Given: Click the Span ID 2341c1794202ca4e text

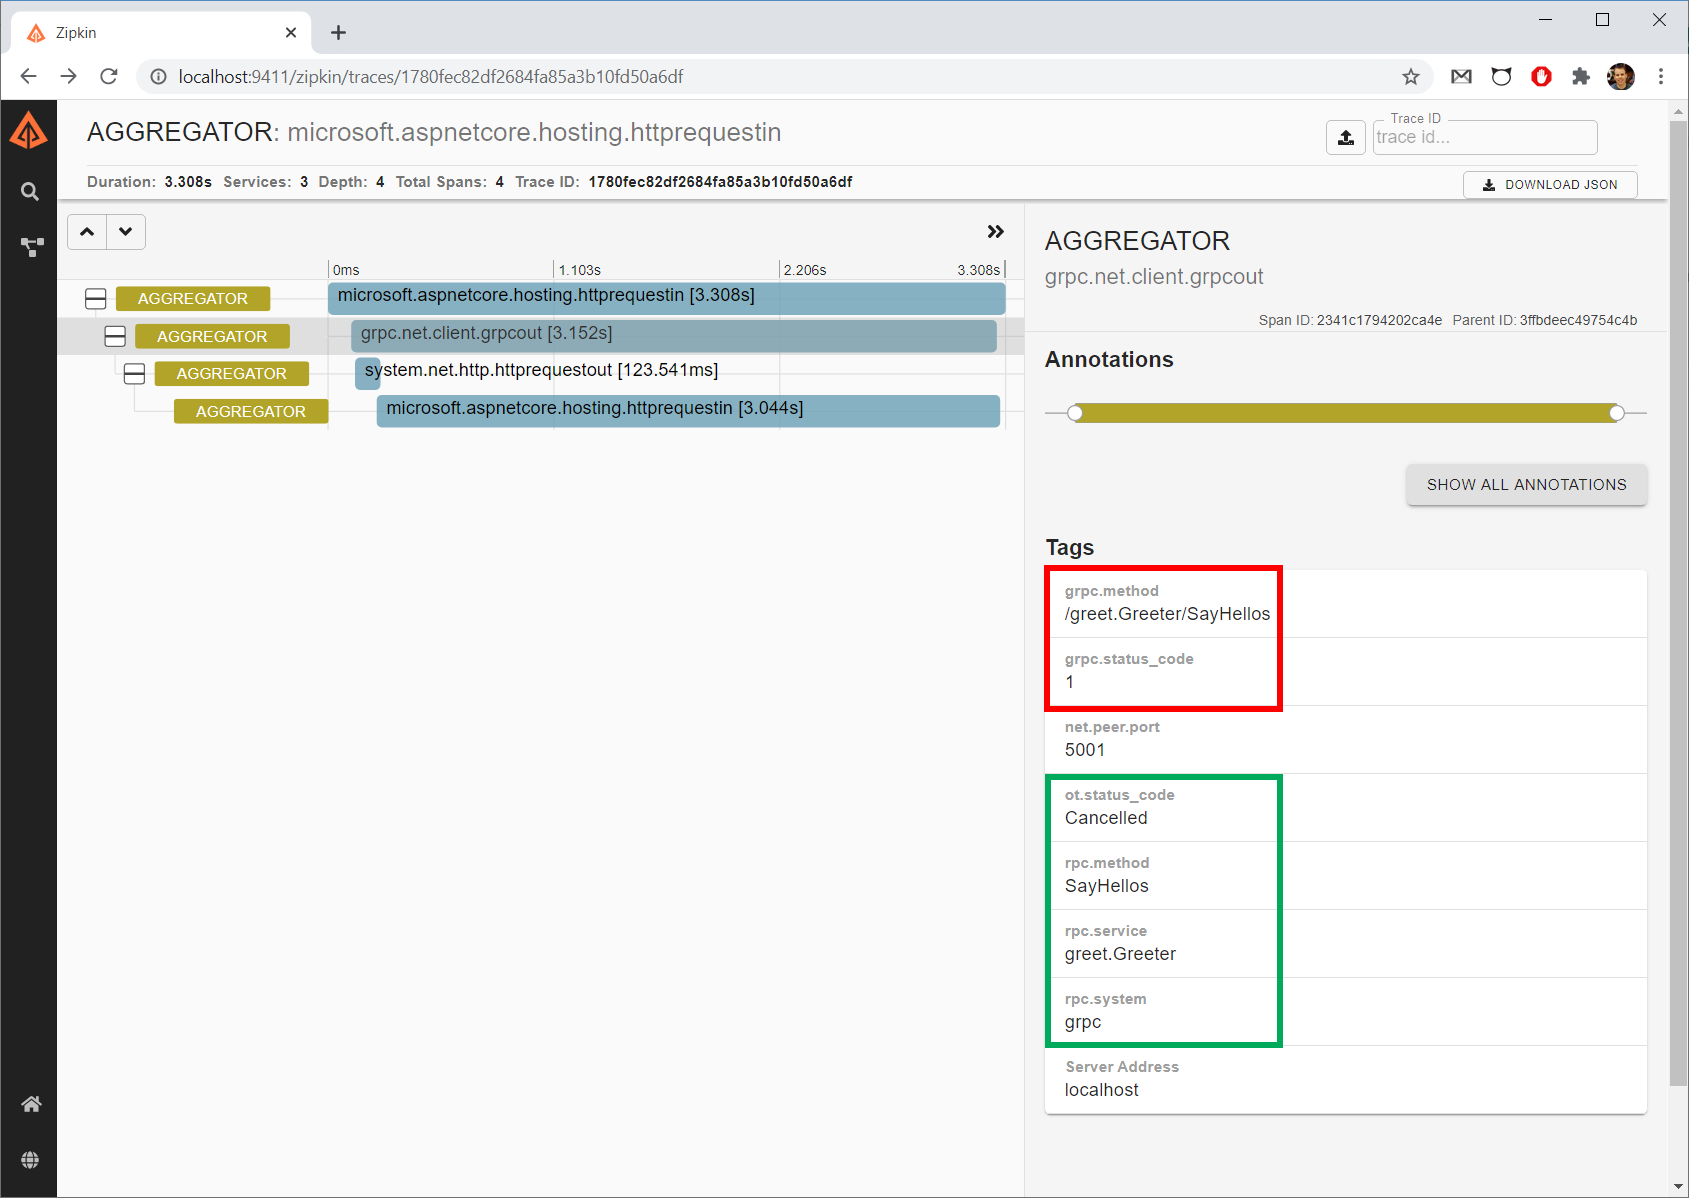Looking at the screenshot, I should [1350, 320].
